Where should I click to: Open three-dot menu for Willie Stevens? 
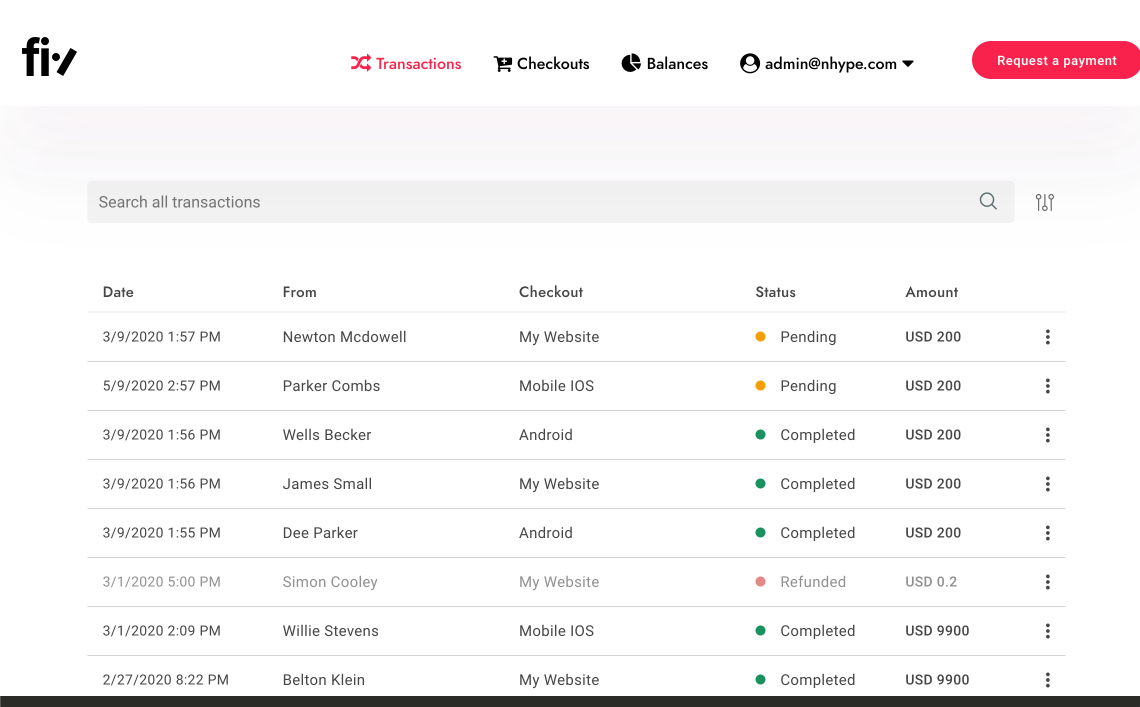tap(1047, 631)
